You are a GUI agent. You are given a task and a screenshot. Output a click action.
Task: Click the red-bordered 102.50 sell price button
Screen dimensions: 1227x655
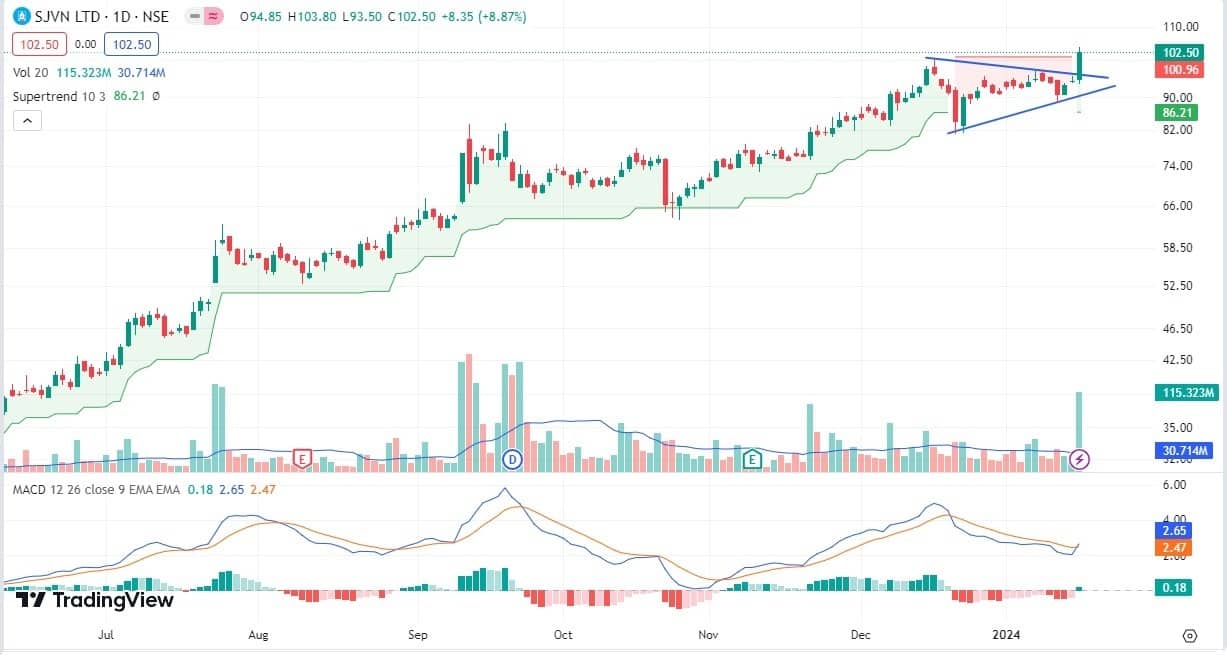39,44
